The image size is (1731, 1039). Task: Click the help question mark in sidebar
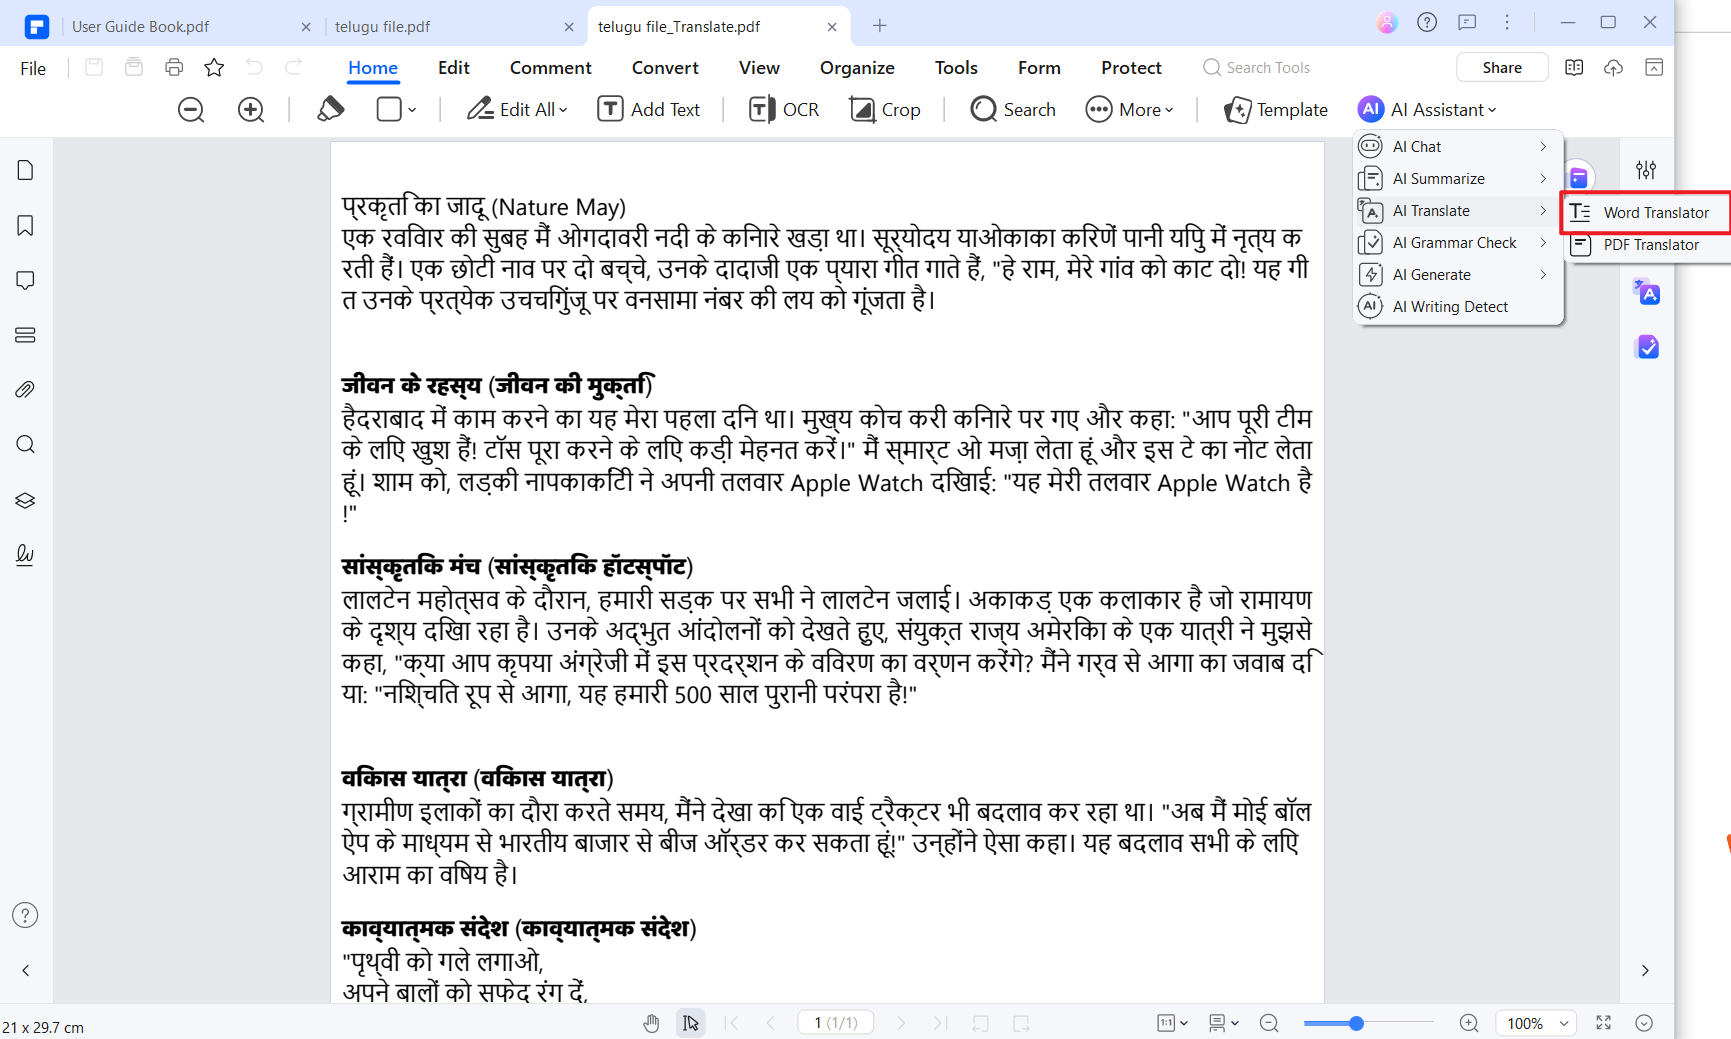pyautogui.click(x=25, y=915)
